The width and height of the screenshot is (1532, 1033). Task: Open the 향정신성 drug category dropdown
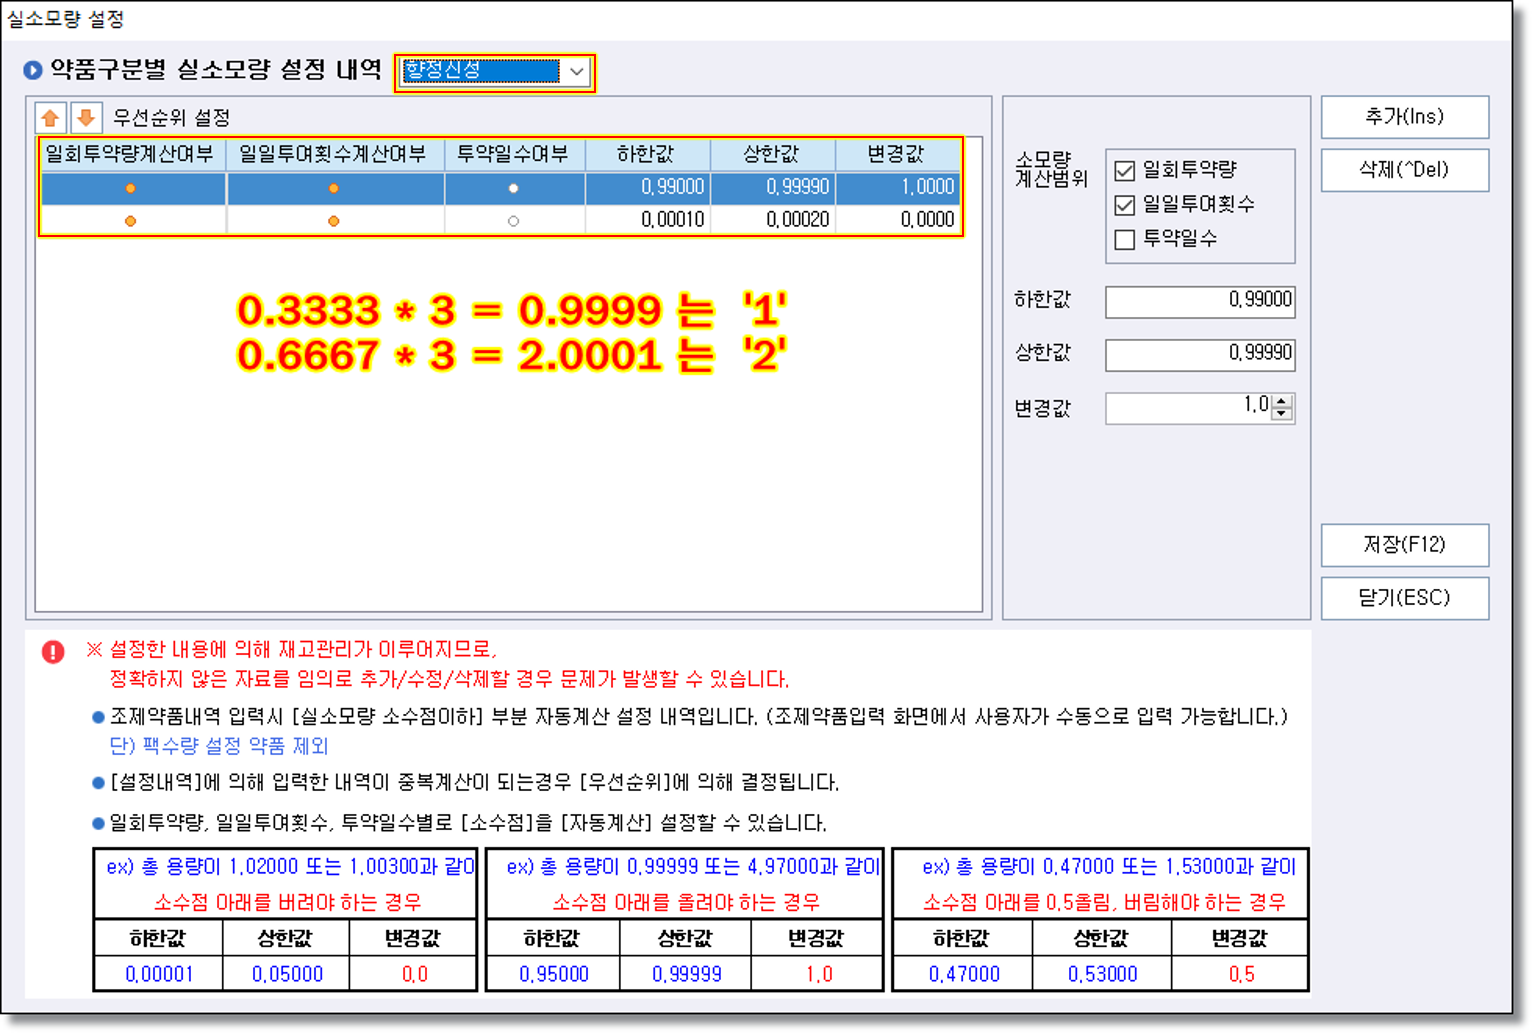coord(576,72)
